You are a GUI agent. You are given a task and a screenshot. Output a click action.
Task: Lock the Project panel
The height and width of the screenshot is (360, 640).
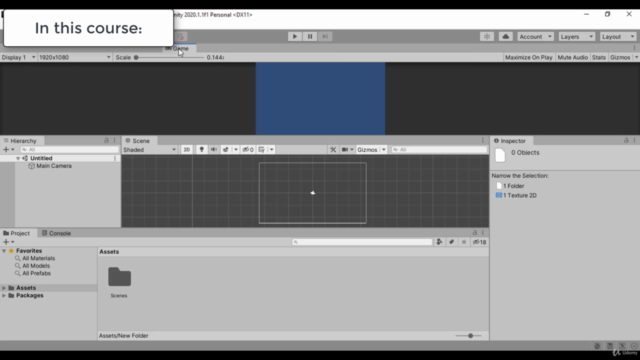pyautogui.click(x=475, y=232)
